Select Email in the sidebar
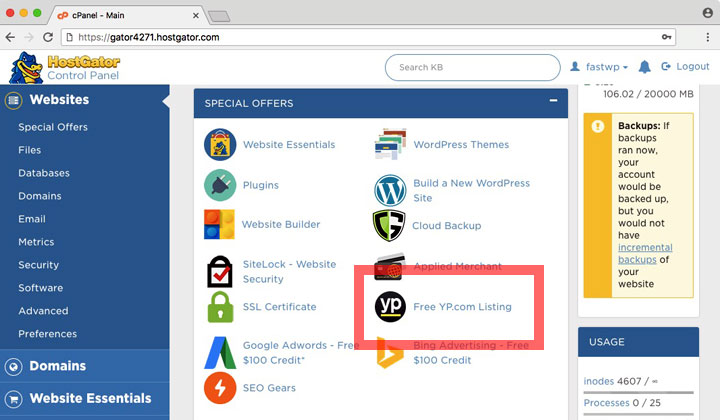The image size is (720, 420). [x=32, y=219]
